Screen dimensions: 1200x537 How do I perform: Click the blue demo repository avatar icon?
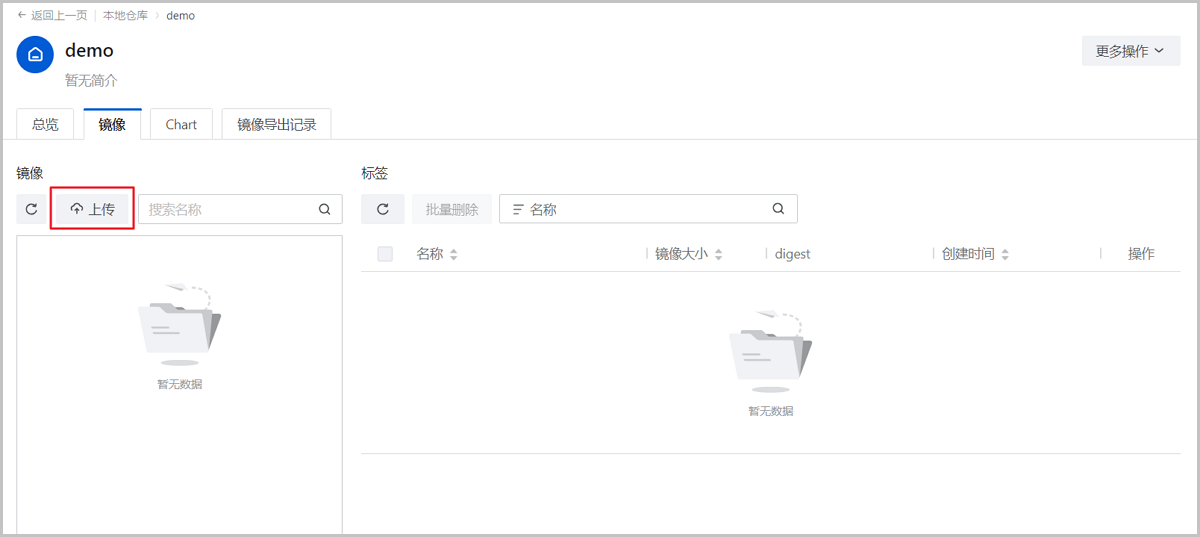[x=35, y=55]
